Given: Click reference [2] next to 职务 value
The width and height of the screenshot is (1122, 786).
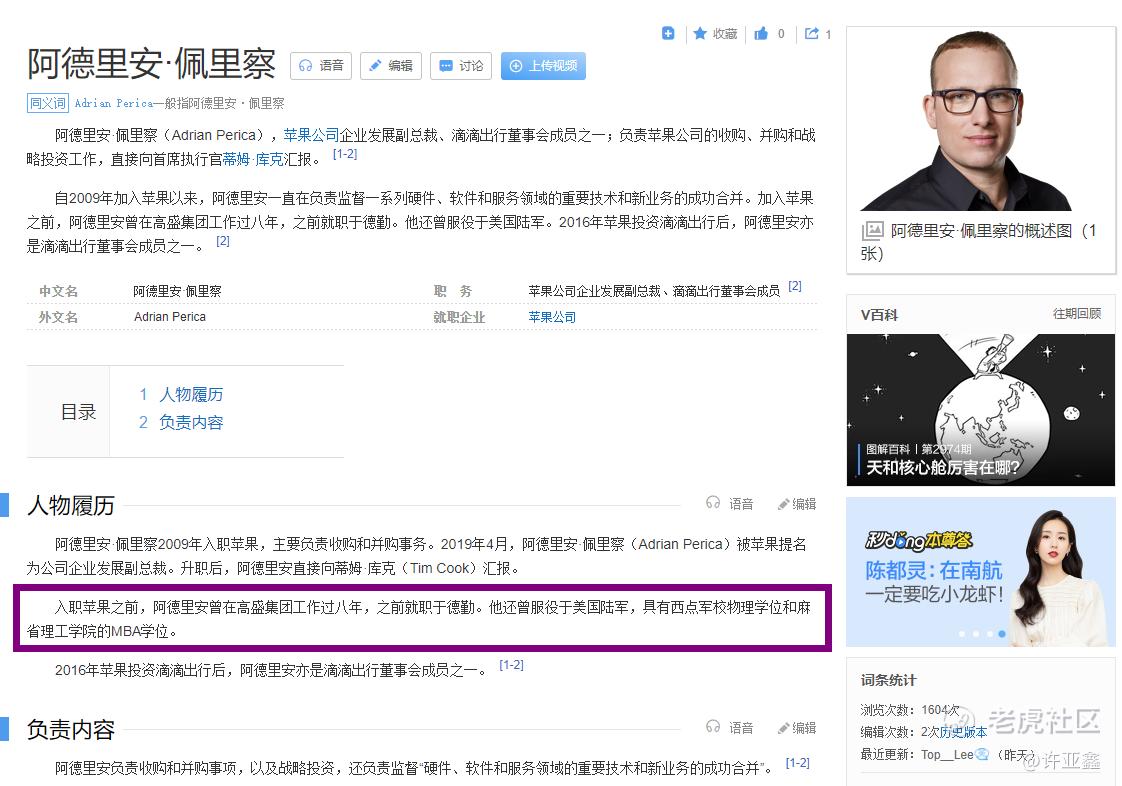Looking at the screenshot, I should [x=795, y=286].
